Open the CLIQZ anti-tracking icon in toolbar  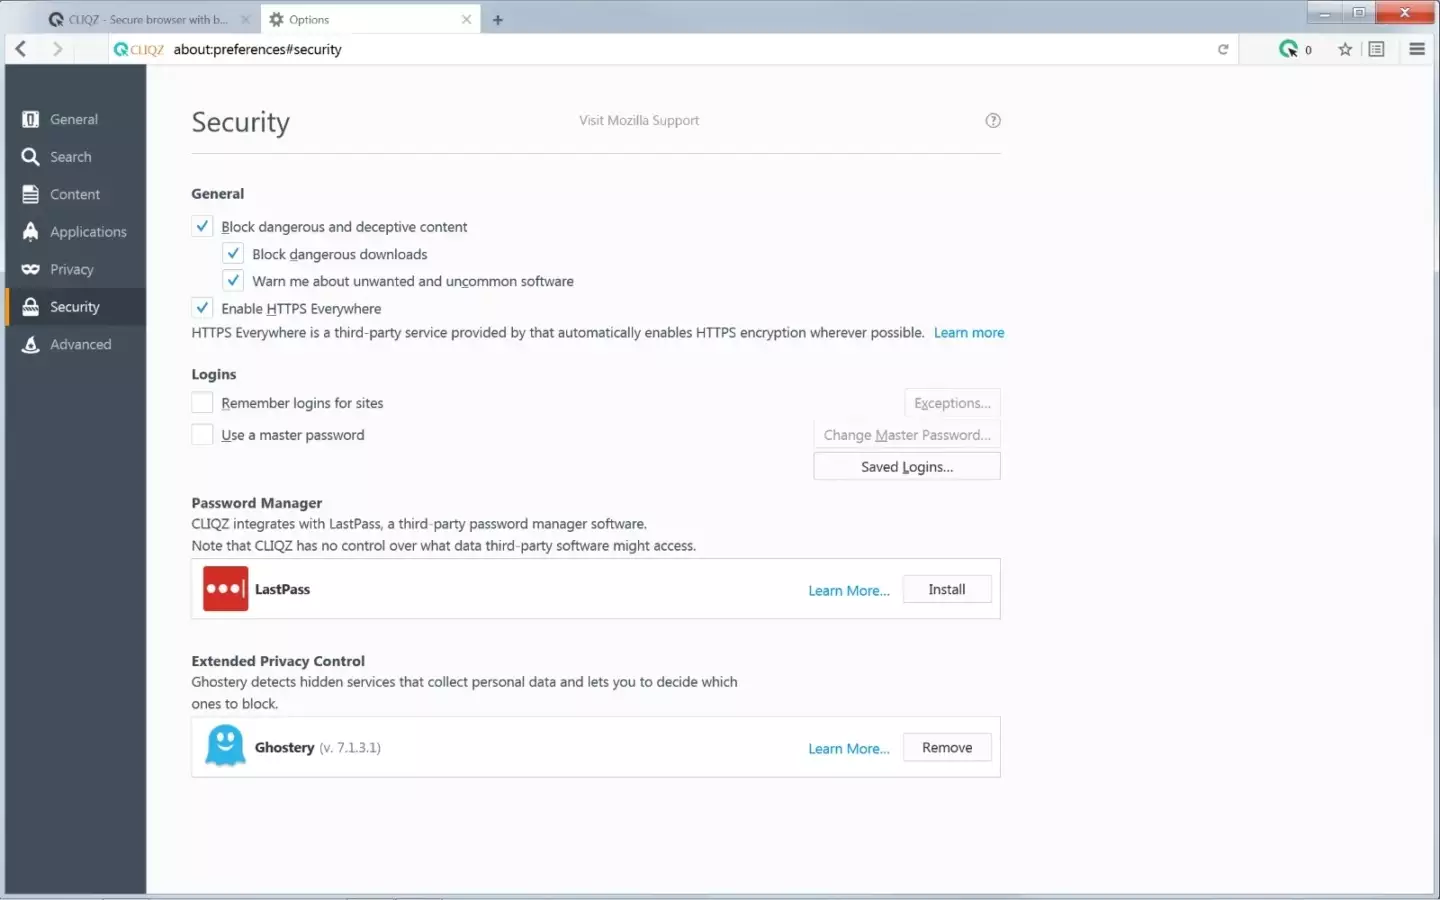click(1288, 49)
